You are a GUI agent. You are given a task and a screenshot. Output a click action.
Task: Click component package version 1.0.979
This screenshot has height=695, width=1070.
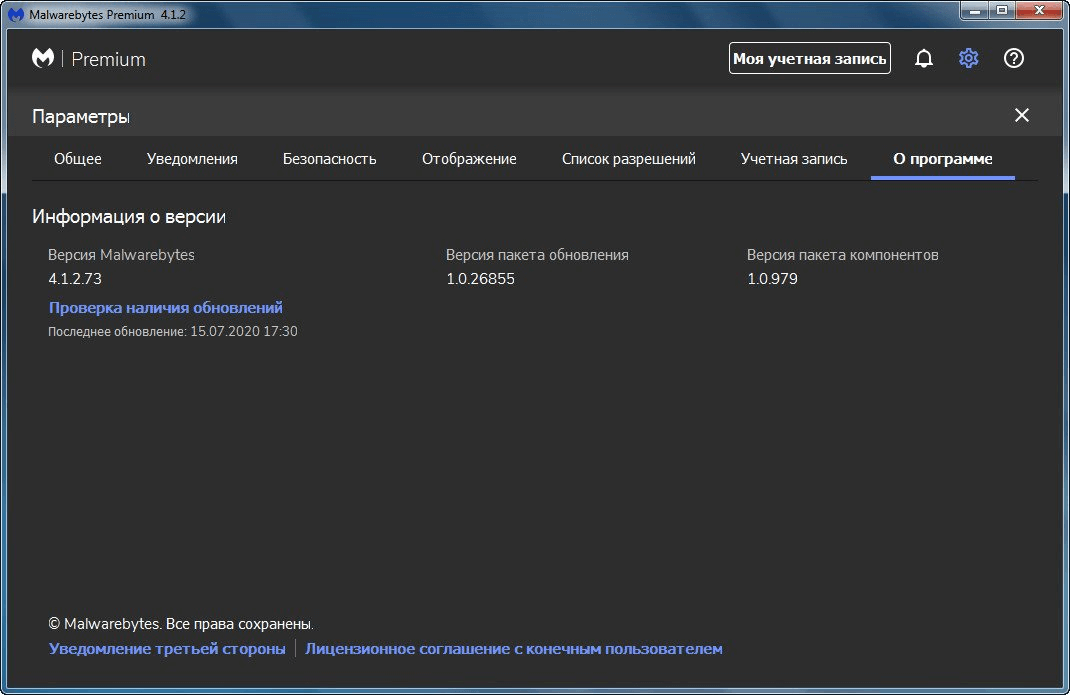(772, 279)
